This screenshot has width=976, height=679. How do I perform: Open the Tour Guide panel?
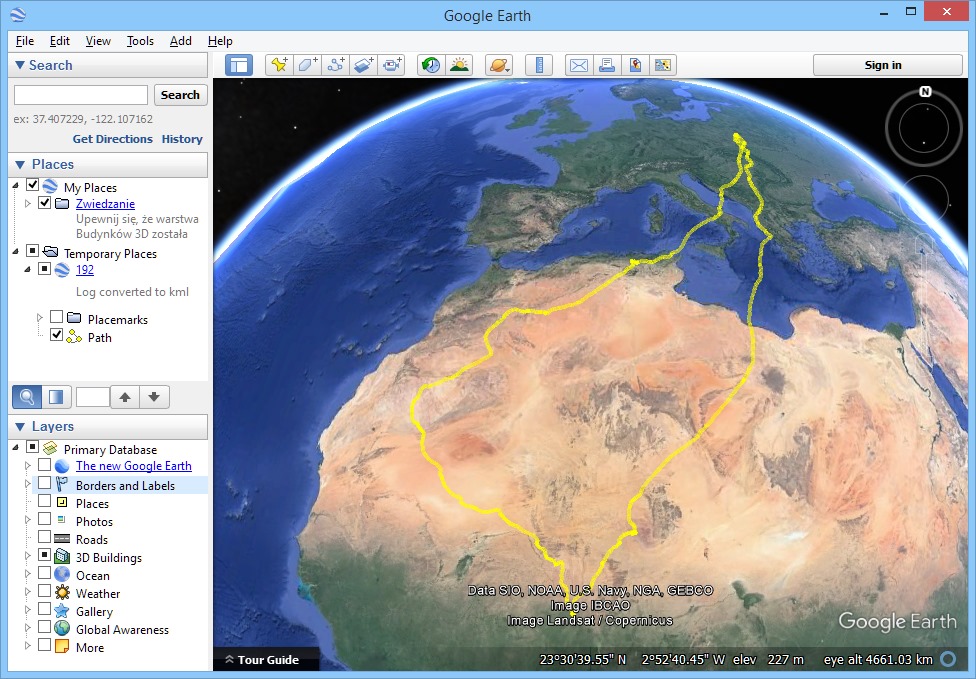pyautogui.click(x=263, y=660)
